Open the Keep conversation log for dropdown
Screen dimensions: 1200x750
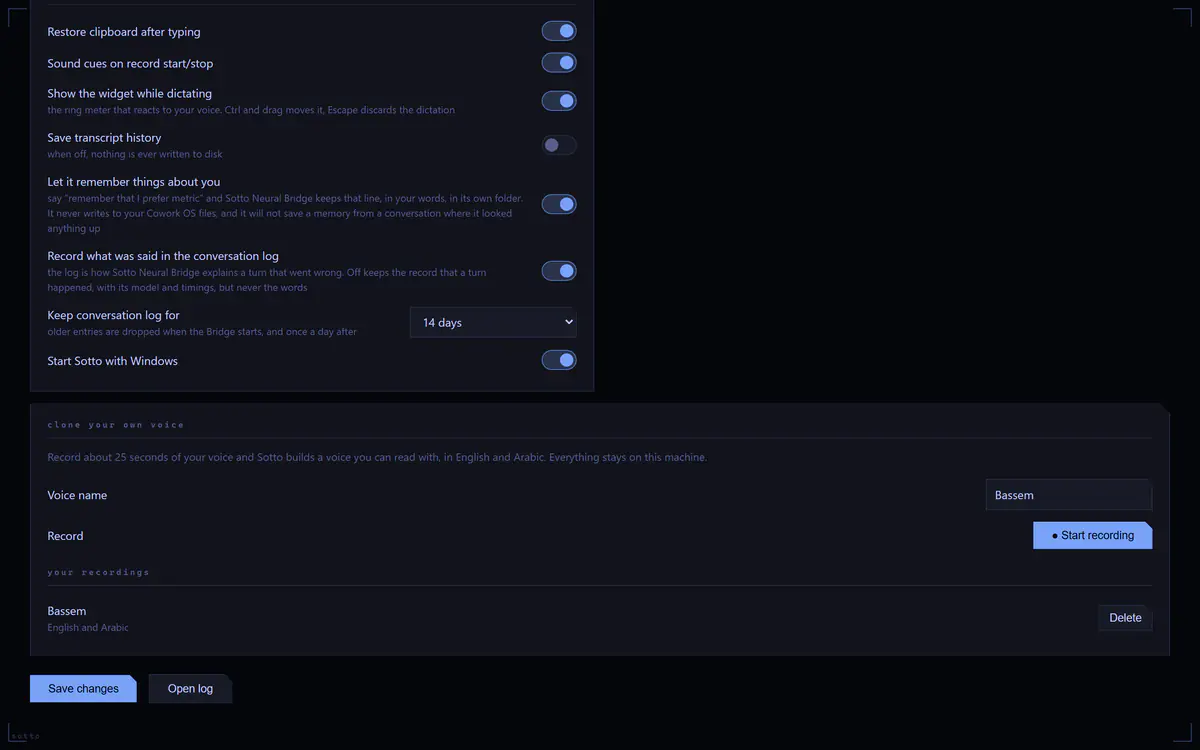(x=493, y=322)
